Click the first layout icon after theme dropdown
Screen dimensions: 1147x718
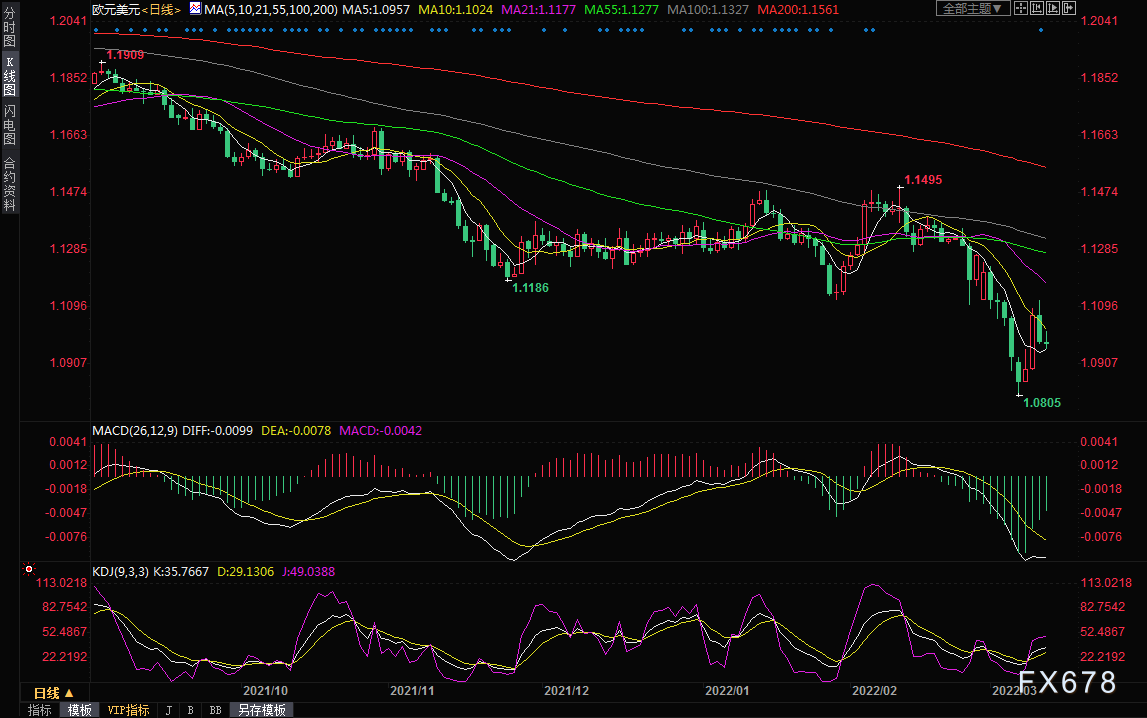coord(1021,9)
